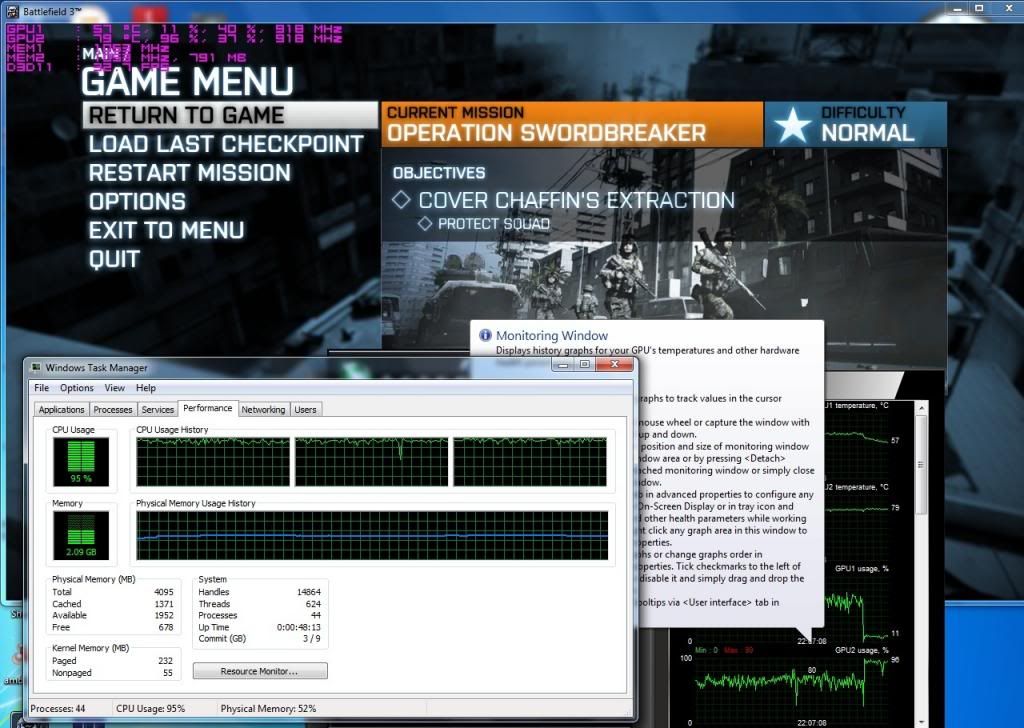The image size is (1024, 728).
Task: Click the Difficulty Normal panel
Action: [856, 124]
